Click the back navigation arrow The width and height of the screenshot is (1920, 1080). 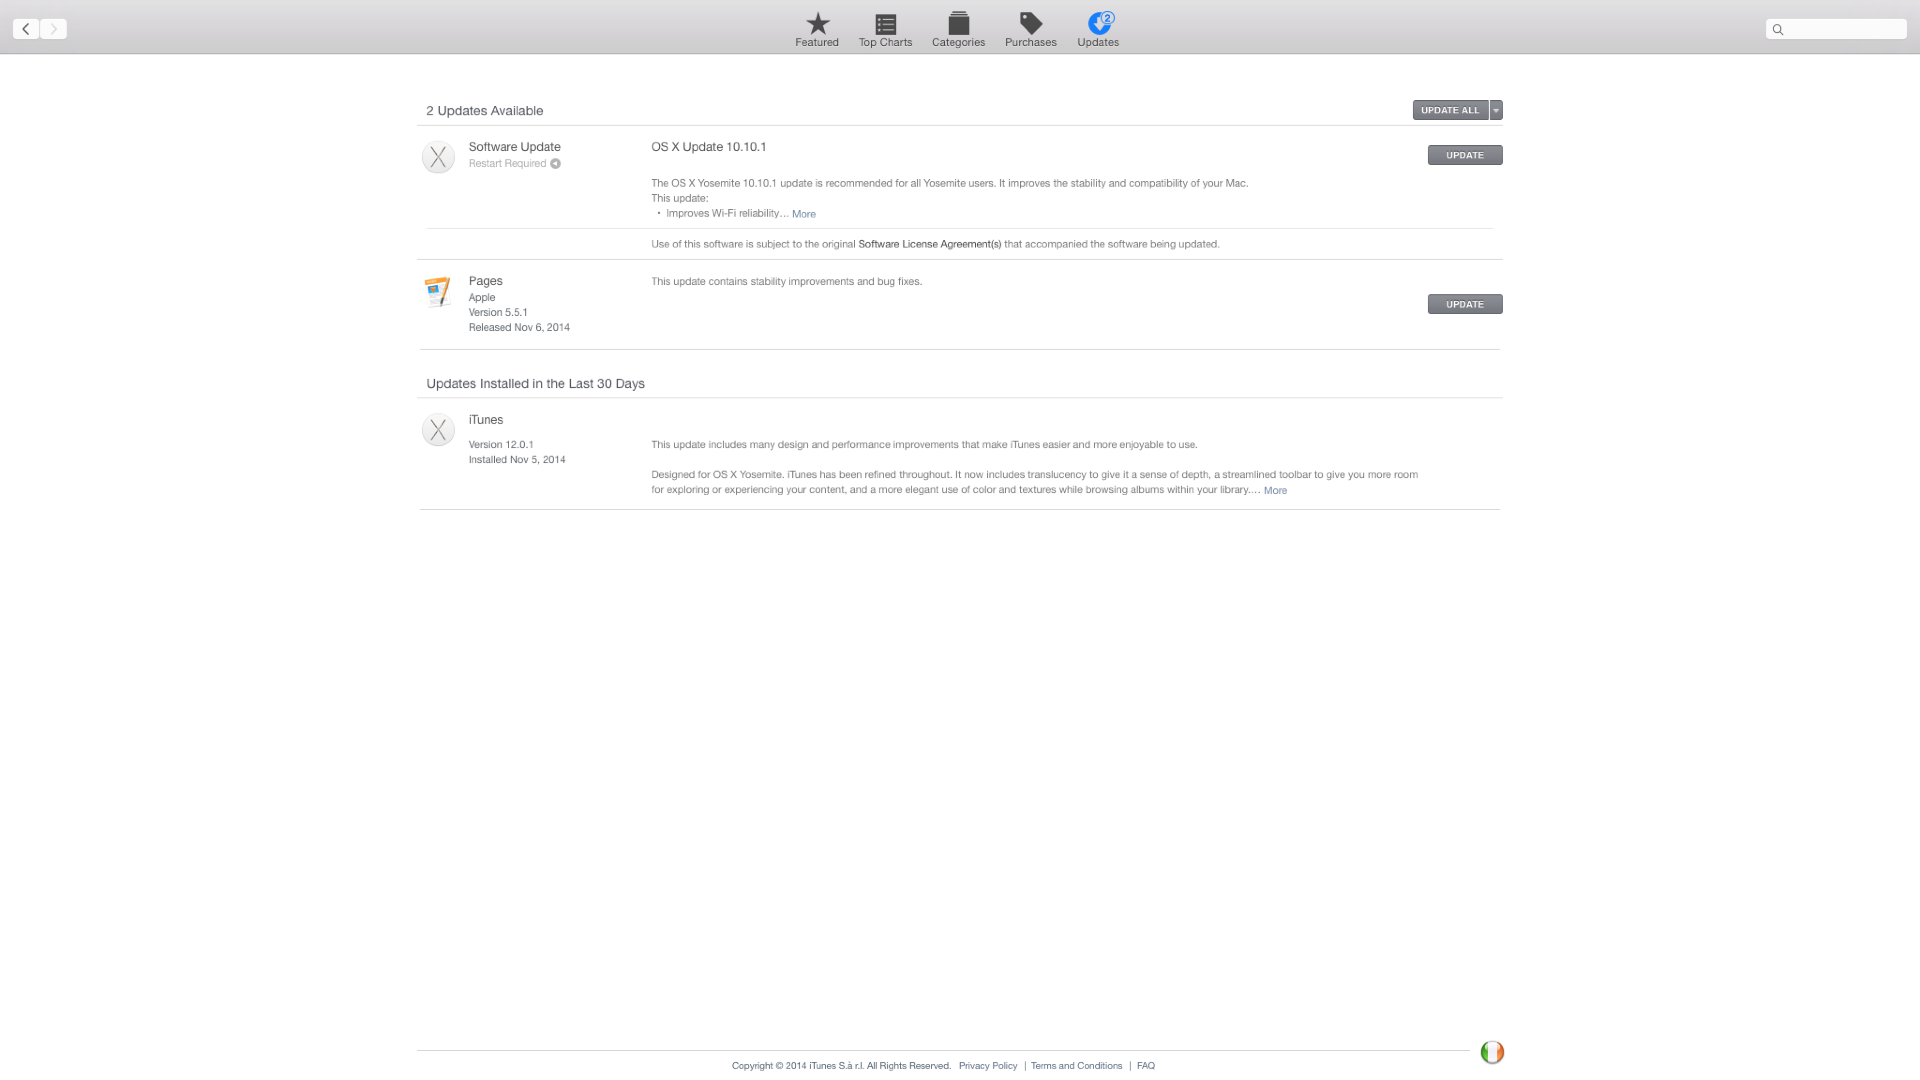(x=25, y=29)
